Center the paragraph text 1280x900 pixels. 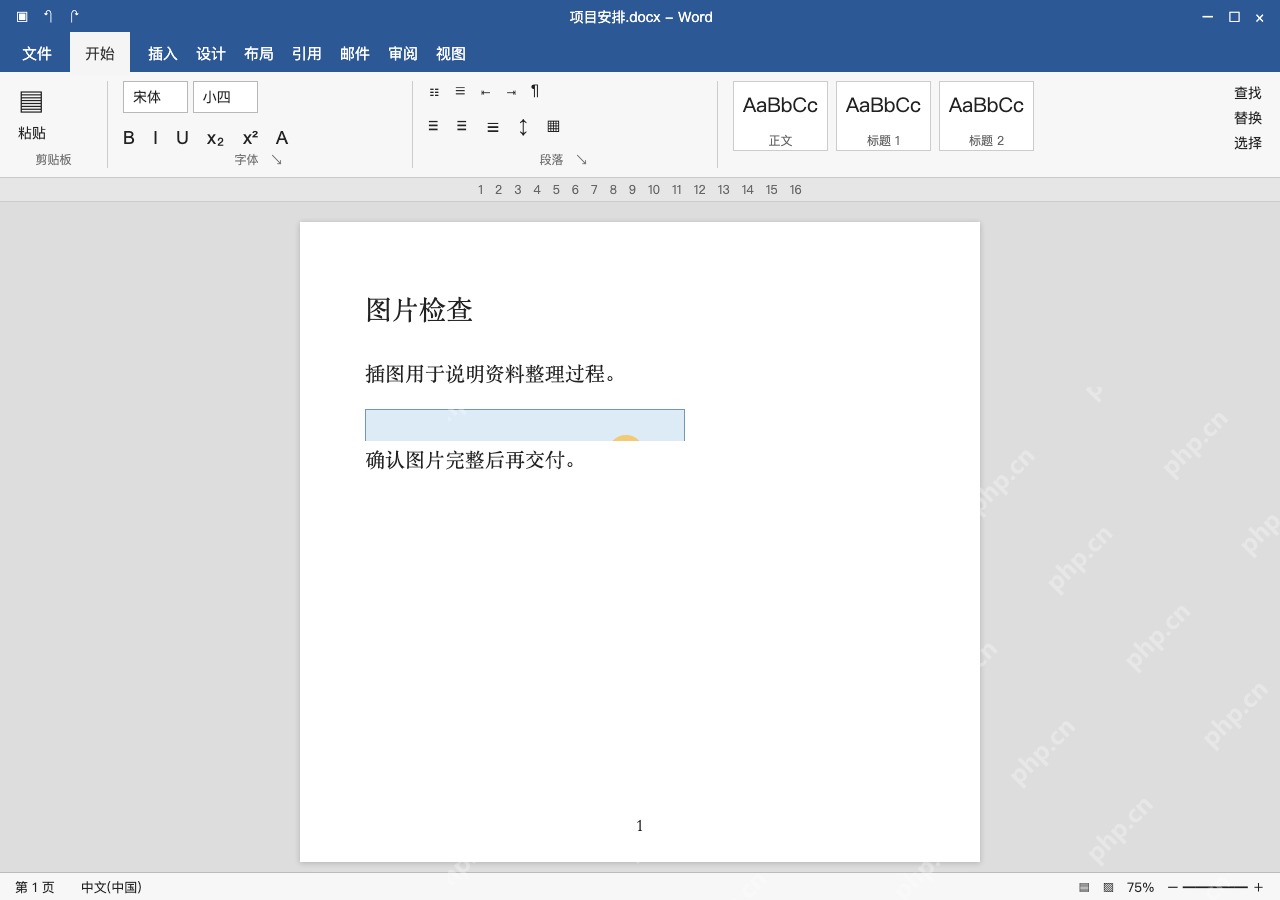(x=462, y=126)
